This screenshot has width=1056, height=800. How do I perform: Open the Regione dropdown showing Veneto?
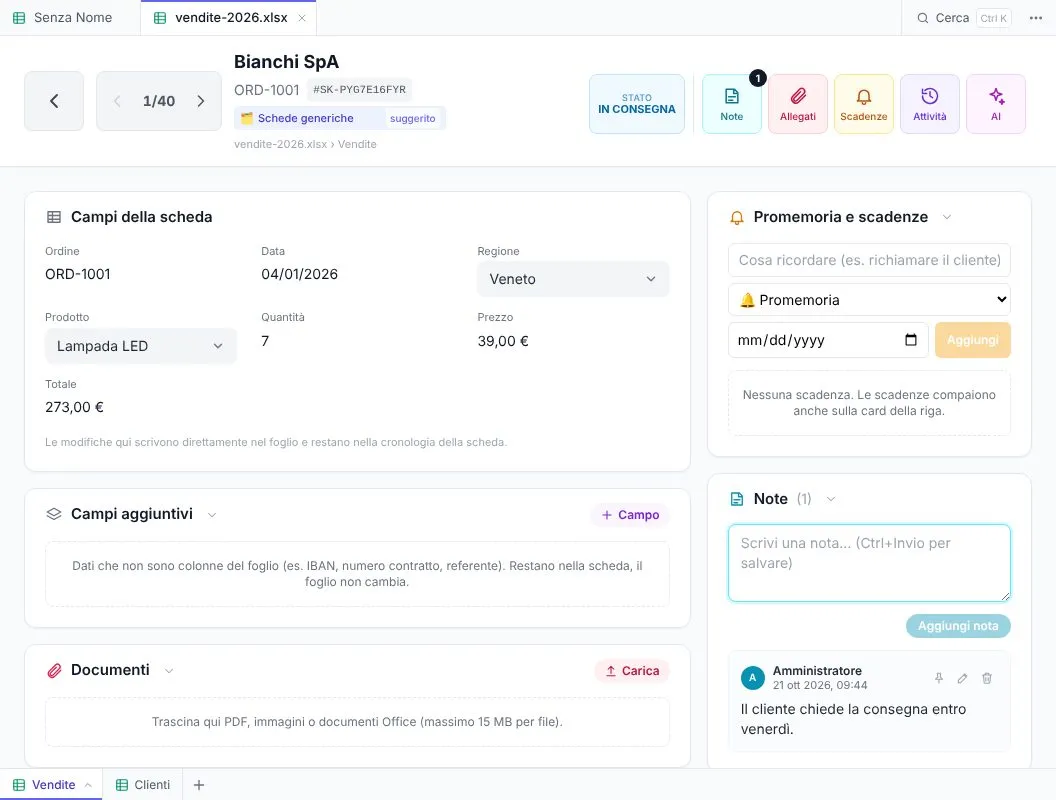573,279
